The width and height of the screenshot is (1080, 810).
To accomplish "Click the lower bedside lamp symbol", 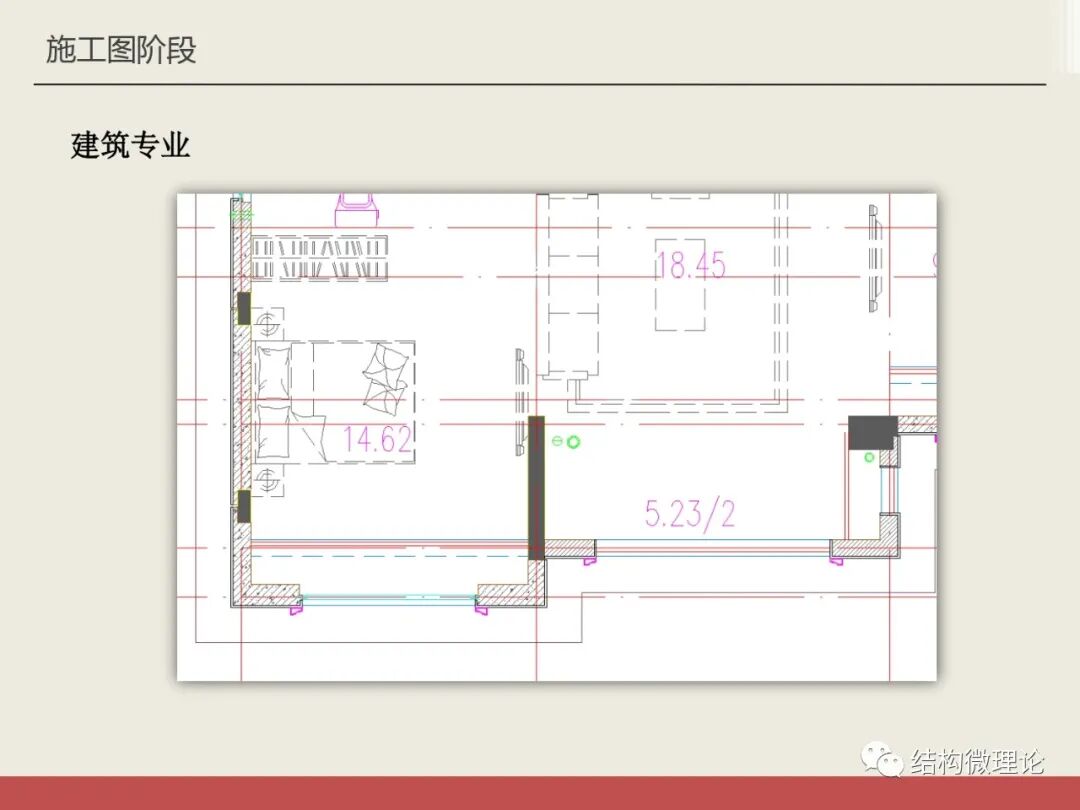I will pos(268,479).
